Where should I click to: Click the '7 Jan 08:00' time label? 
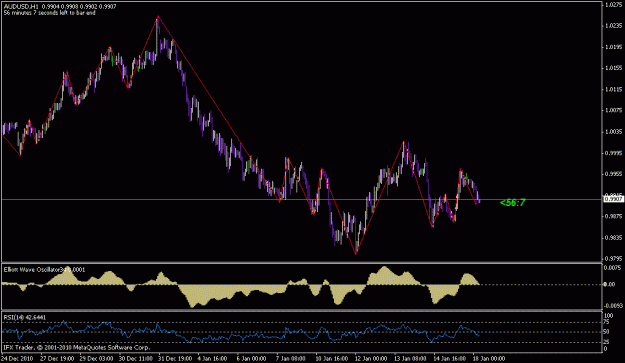tap(291, 359)
